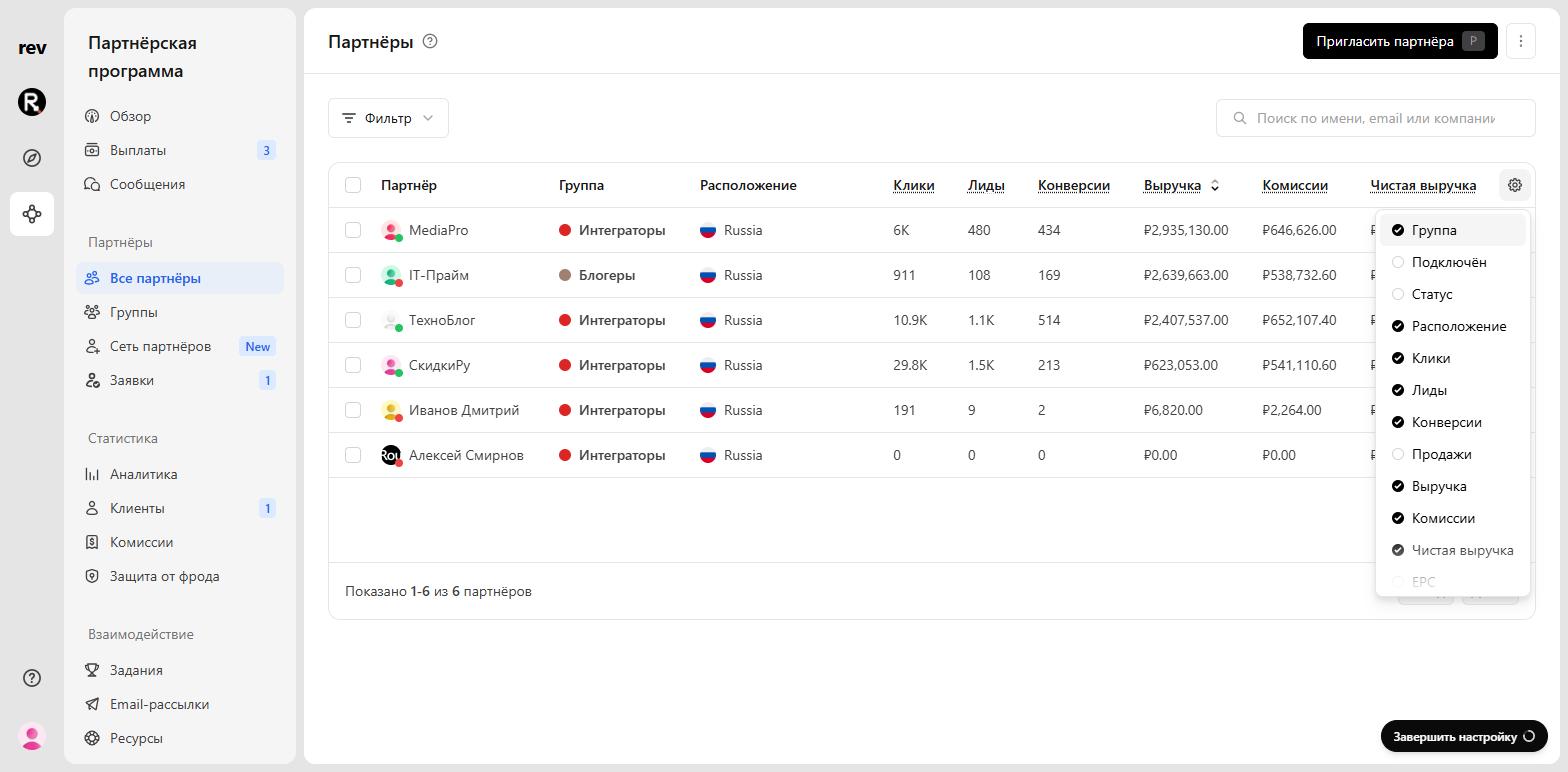The image size is (1568, 772).
Task: Click the Завершить настройку button
Action: [1464, 737]
